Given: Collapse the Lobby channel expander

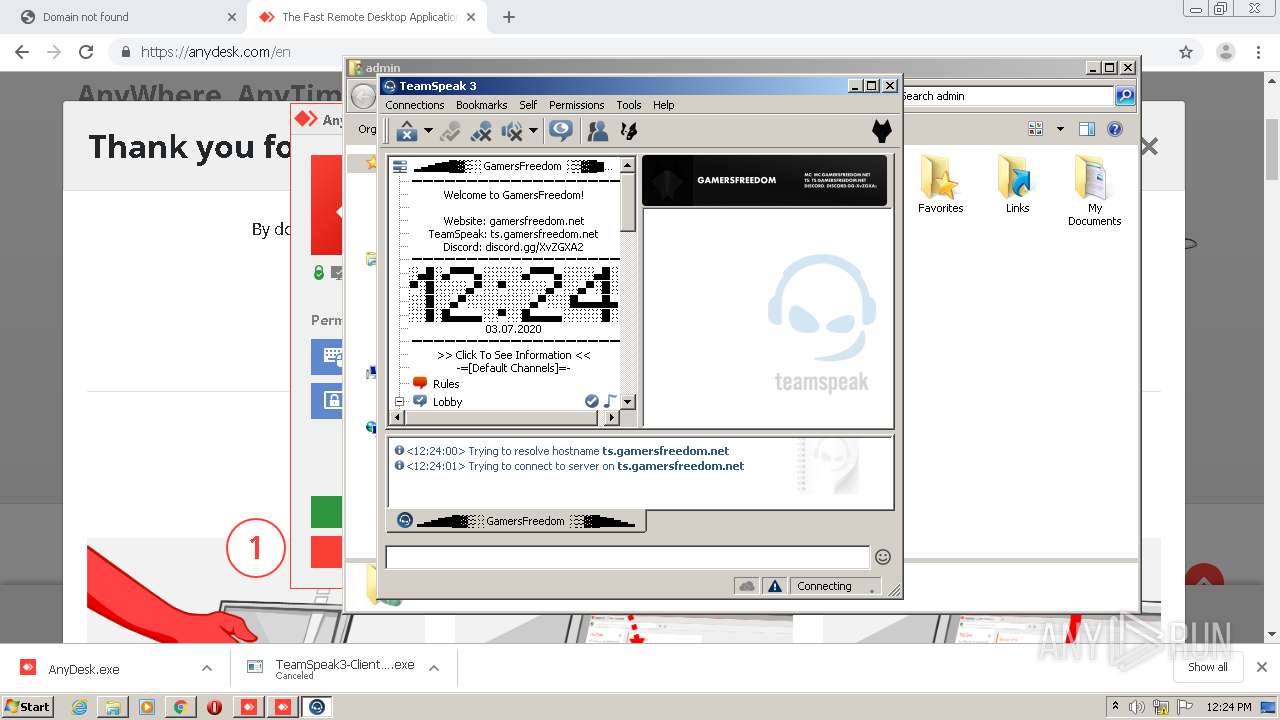Looking at the screenshot, I should (399, 402).
